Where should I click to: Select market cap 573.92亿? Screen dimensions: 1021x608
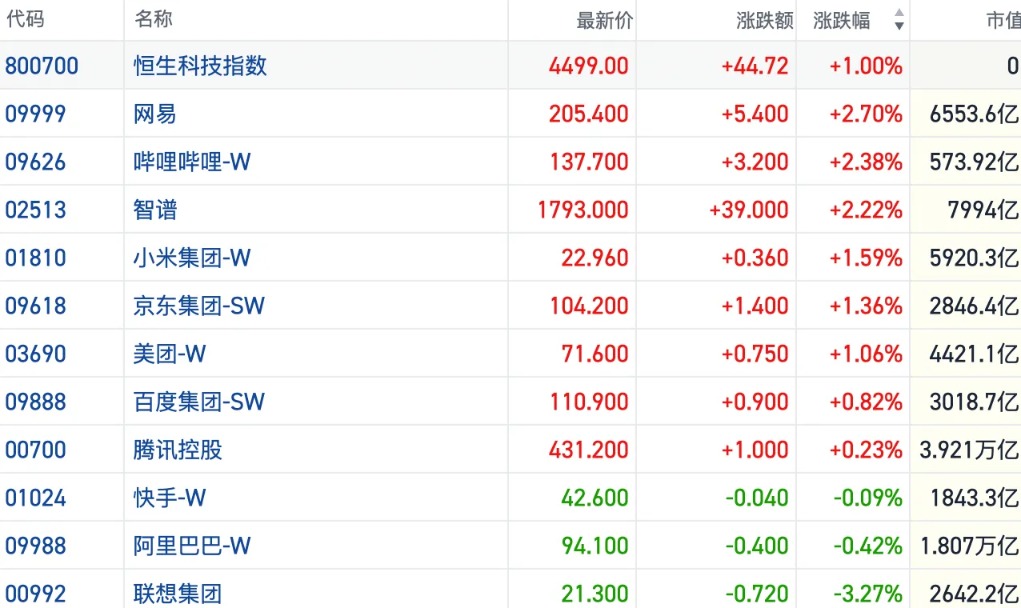click(x=973, y=162)
